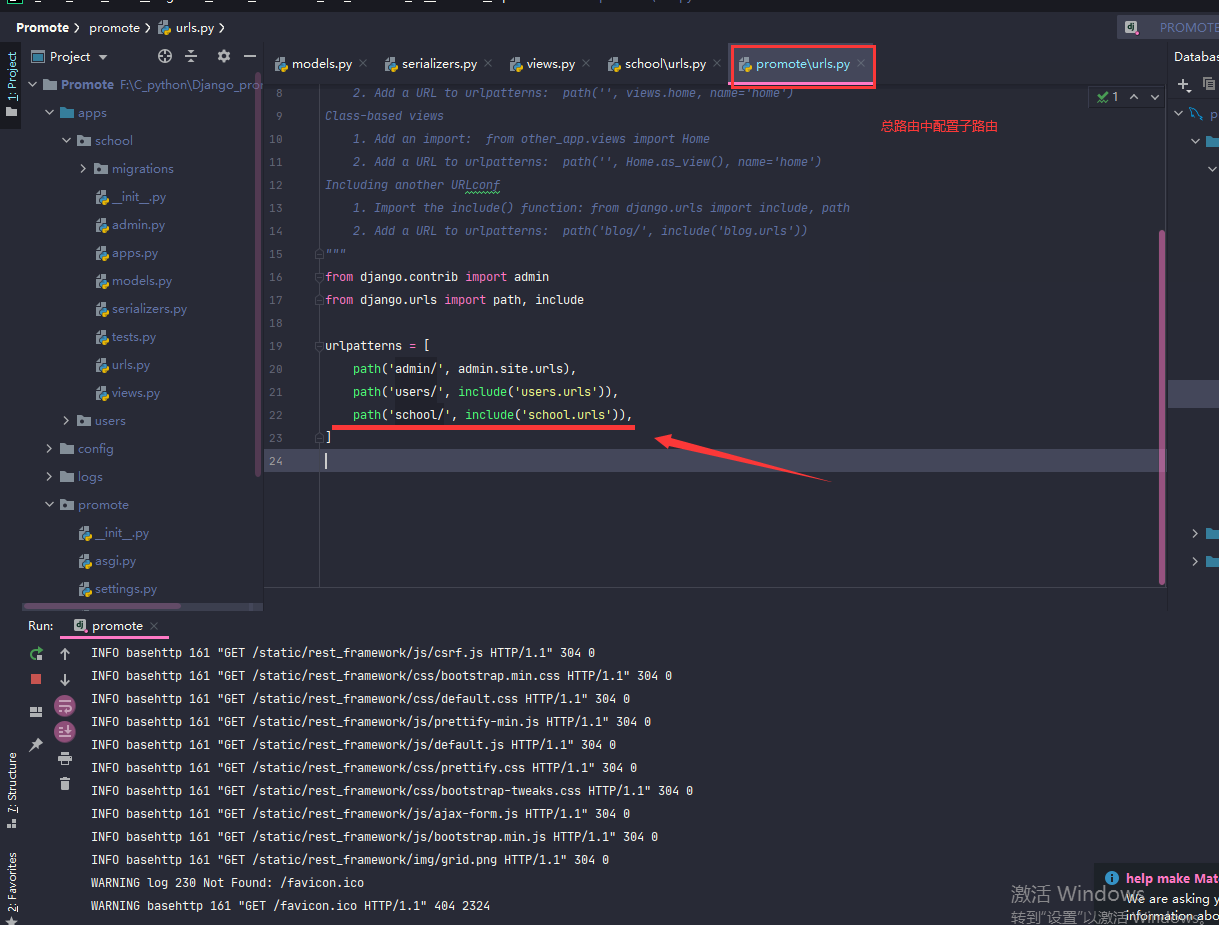Screen dimensions: 1219x925
Task: Click the Database panel title
Action: 1196,57
